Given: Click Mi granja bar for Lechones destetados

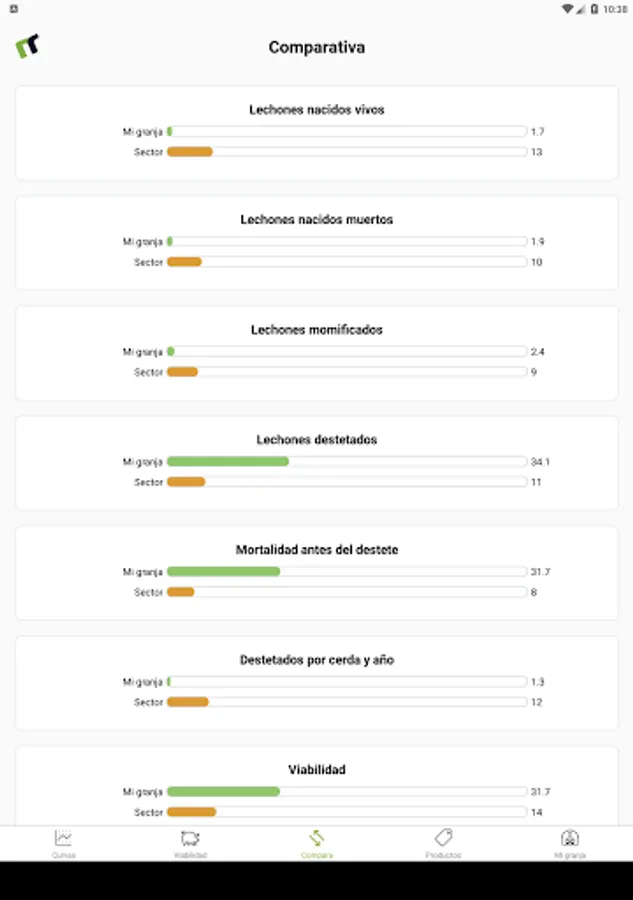Looking at the screenshot, I should pyautogui.click(x=346, y=462).
